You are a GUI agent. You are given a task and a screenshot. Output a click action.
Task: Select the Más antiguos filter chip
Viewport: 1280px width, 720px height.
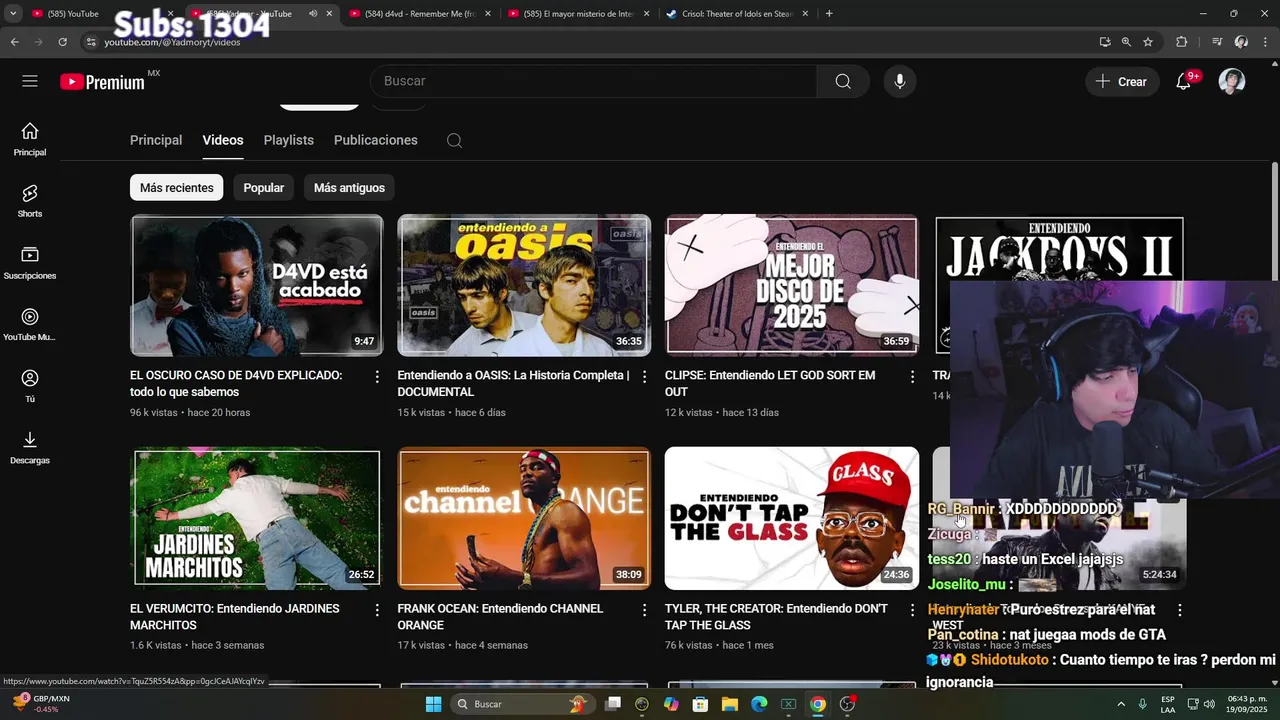tap(349, 188)
